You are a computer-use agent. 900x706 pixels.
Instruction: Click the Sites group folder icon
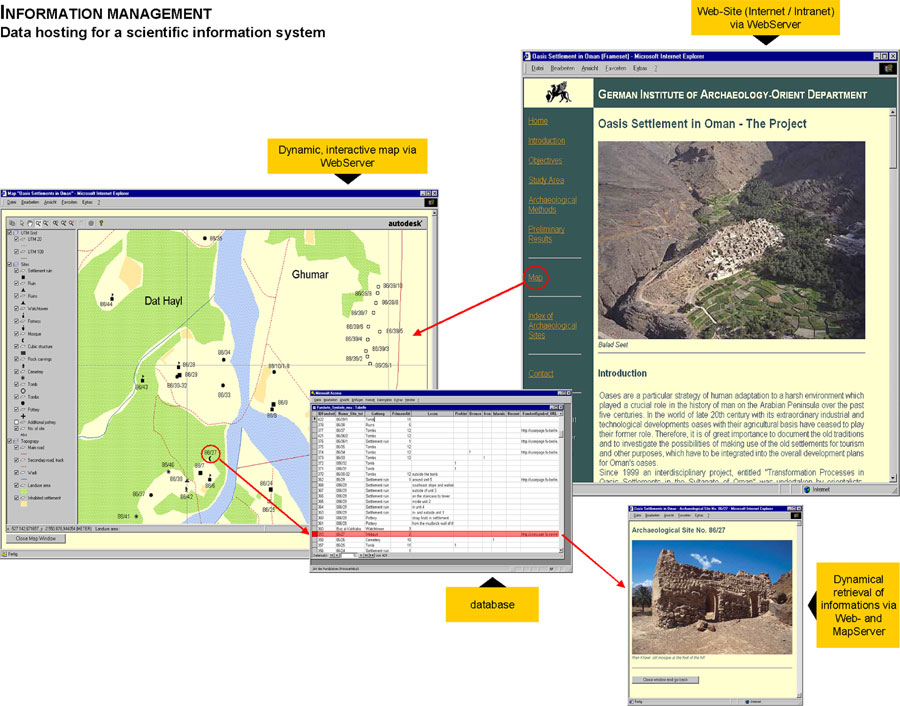15,265
